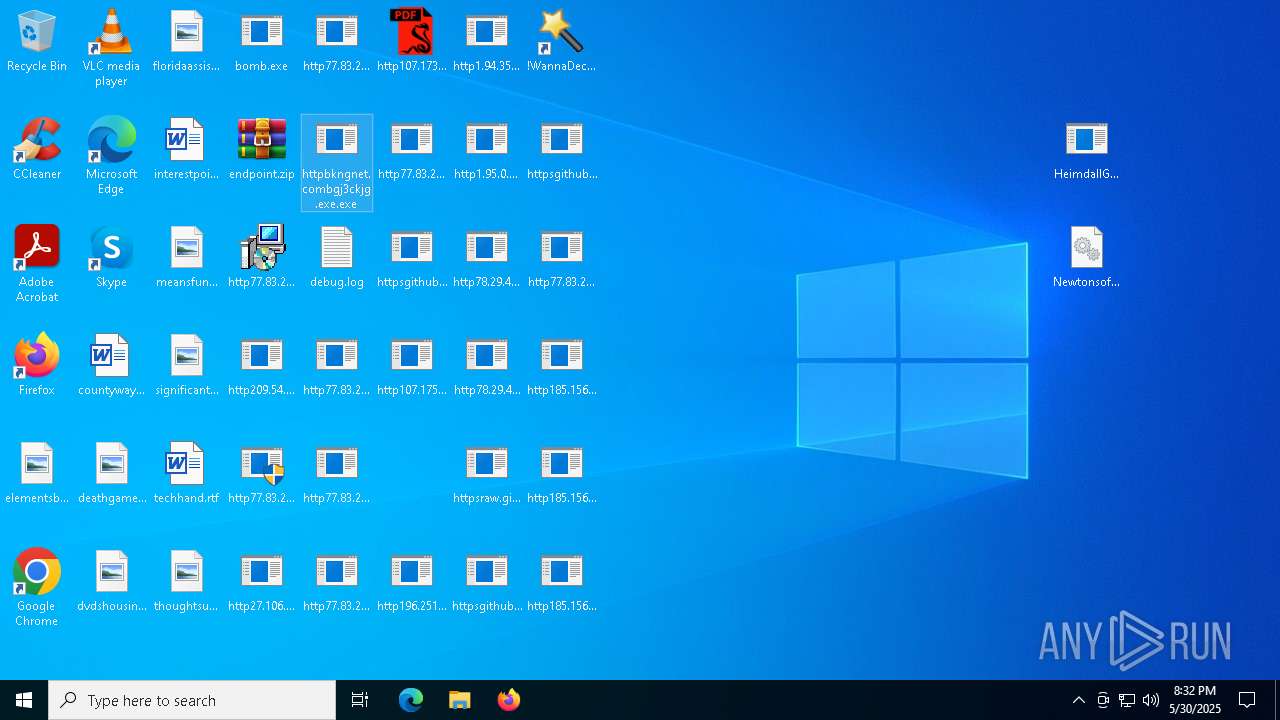Select the http107.173... PDF file icon
Image resolution: width=1280 pixels, height=720 pixels.
412,42
